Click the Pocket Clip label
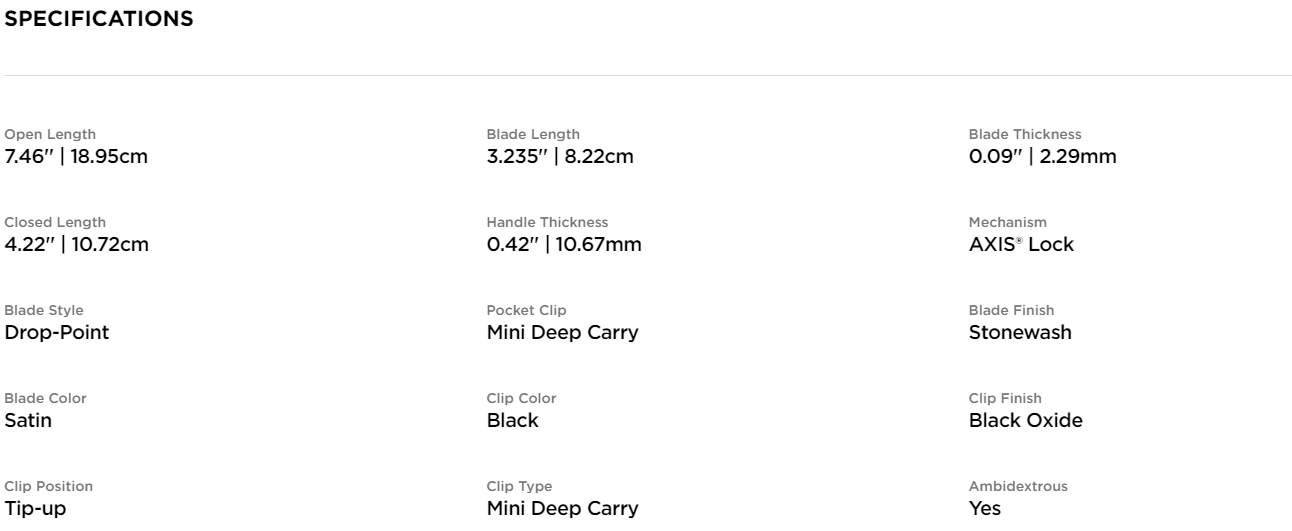The height and width of the screenshot is (531, 1292). coord(526,310)
